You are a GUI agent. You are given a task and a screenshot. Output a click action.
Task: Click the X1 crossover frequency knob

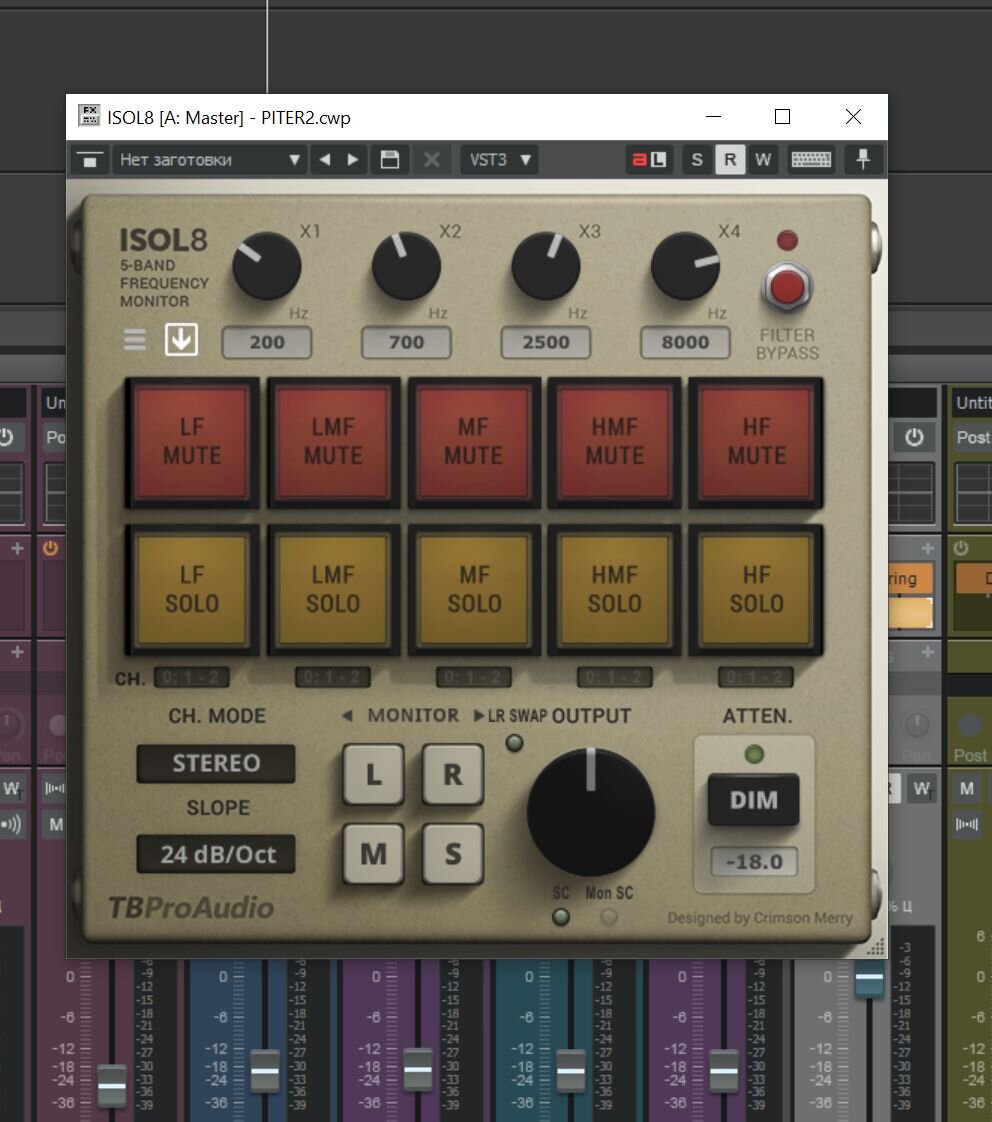click(267, 266)
